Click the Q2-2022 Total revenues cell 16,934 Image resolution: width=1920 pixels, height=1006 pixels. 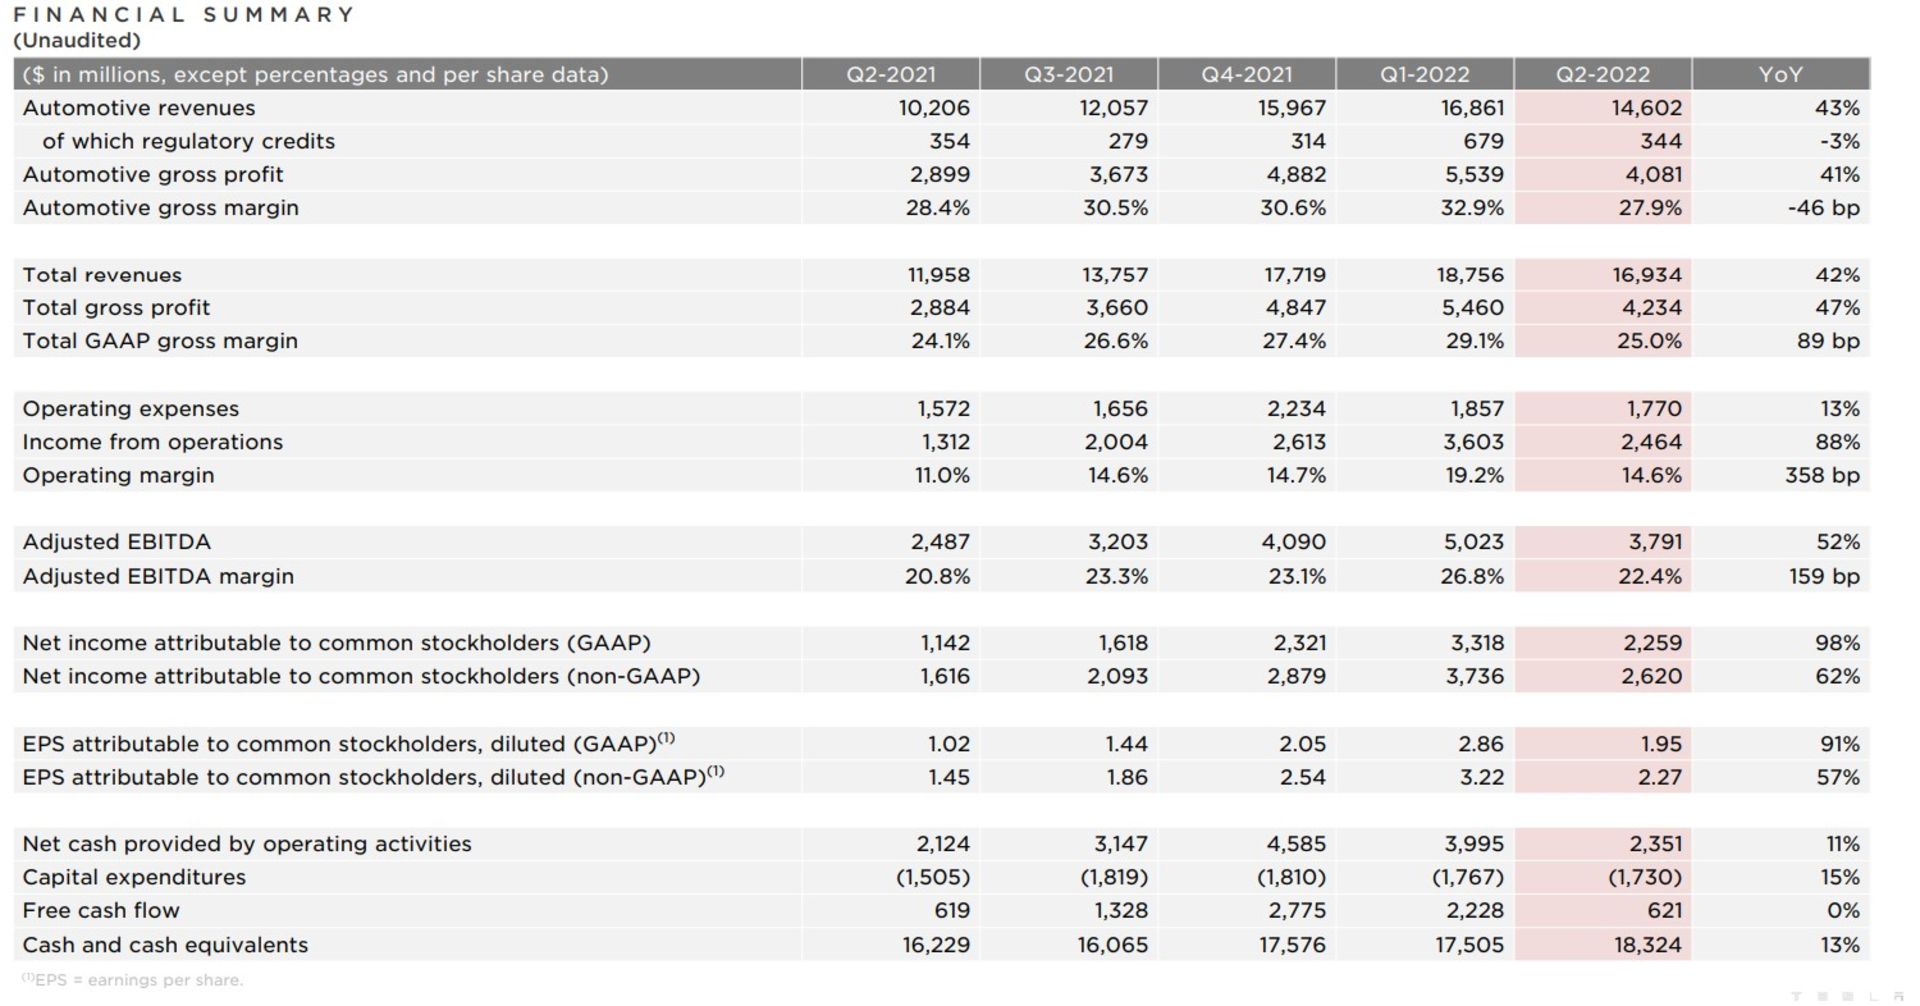pos(1646,275)
